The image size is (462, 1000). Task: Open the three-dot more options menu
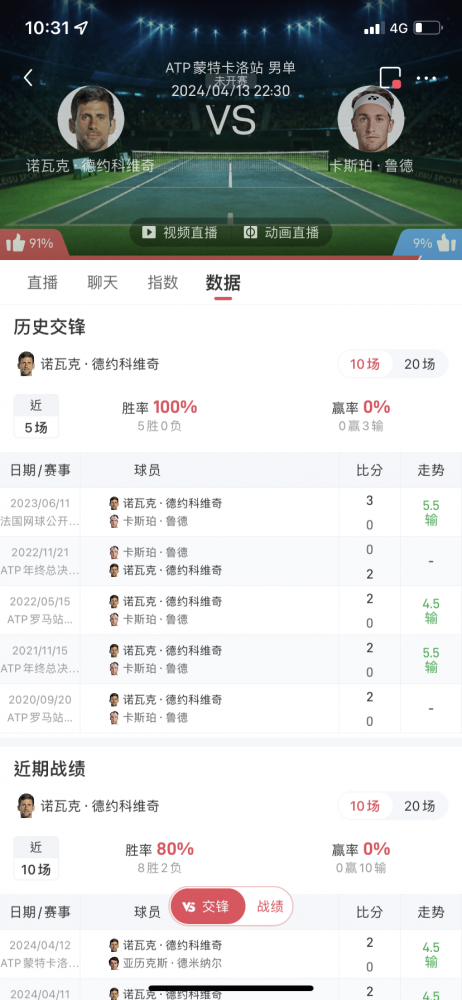(427, 79)
